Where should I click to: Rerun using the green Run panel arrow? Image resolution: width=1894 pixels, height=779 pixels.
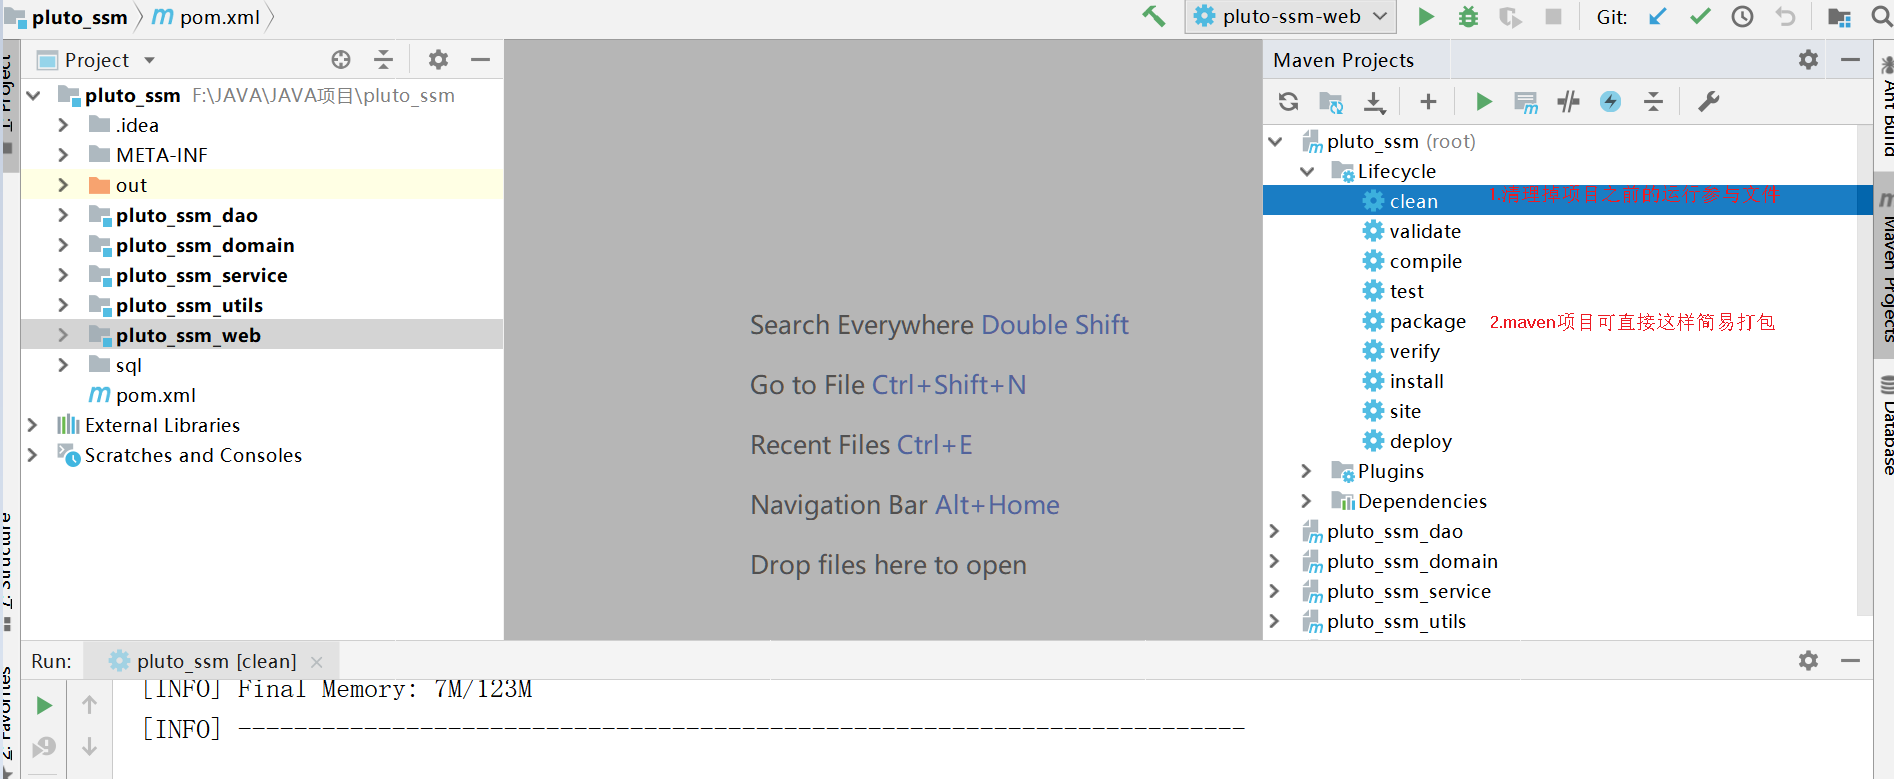point(44,705)
